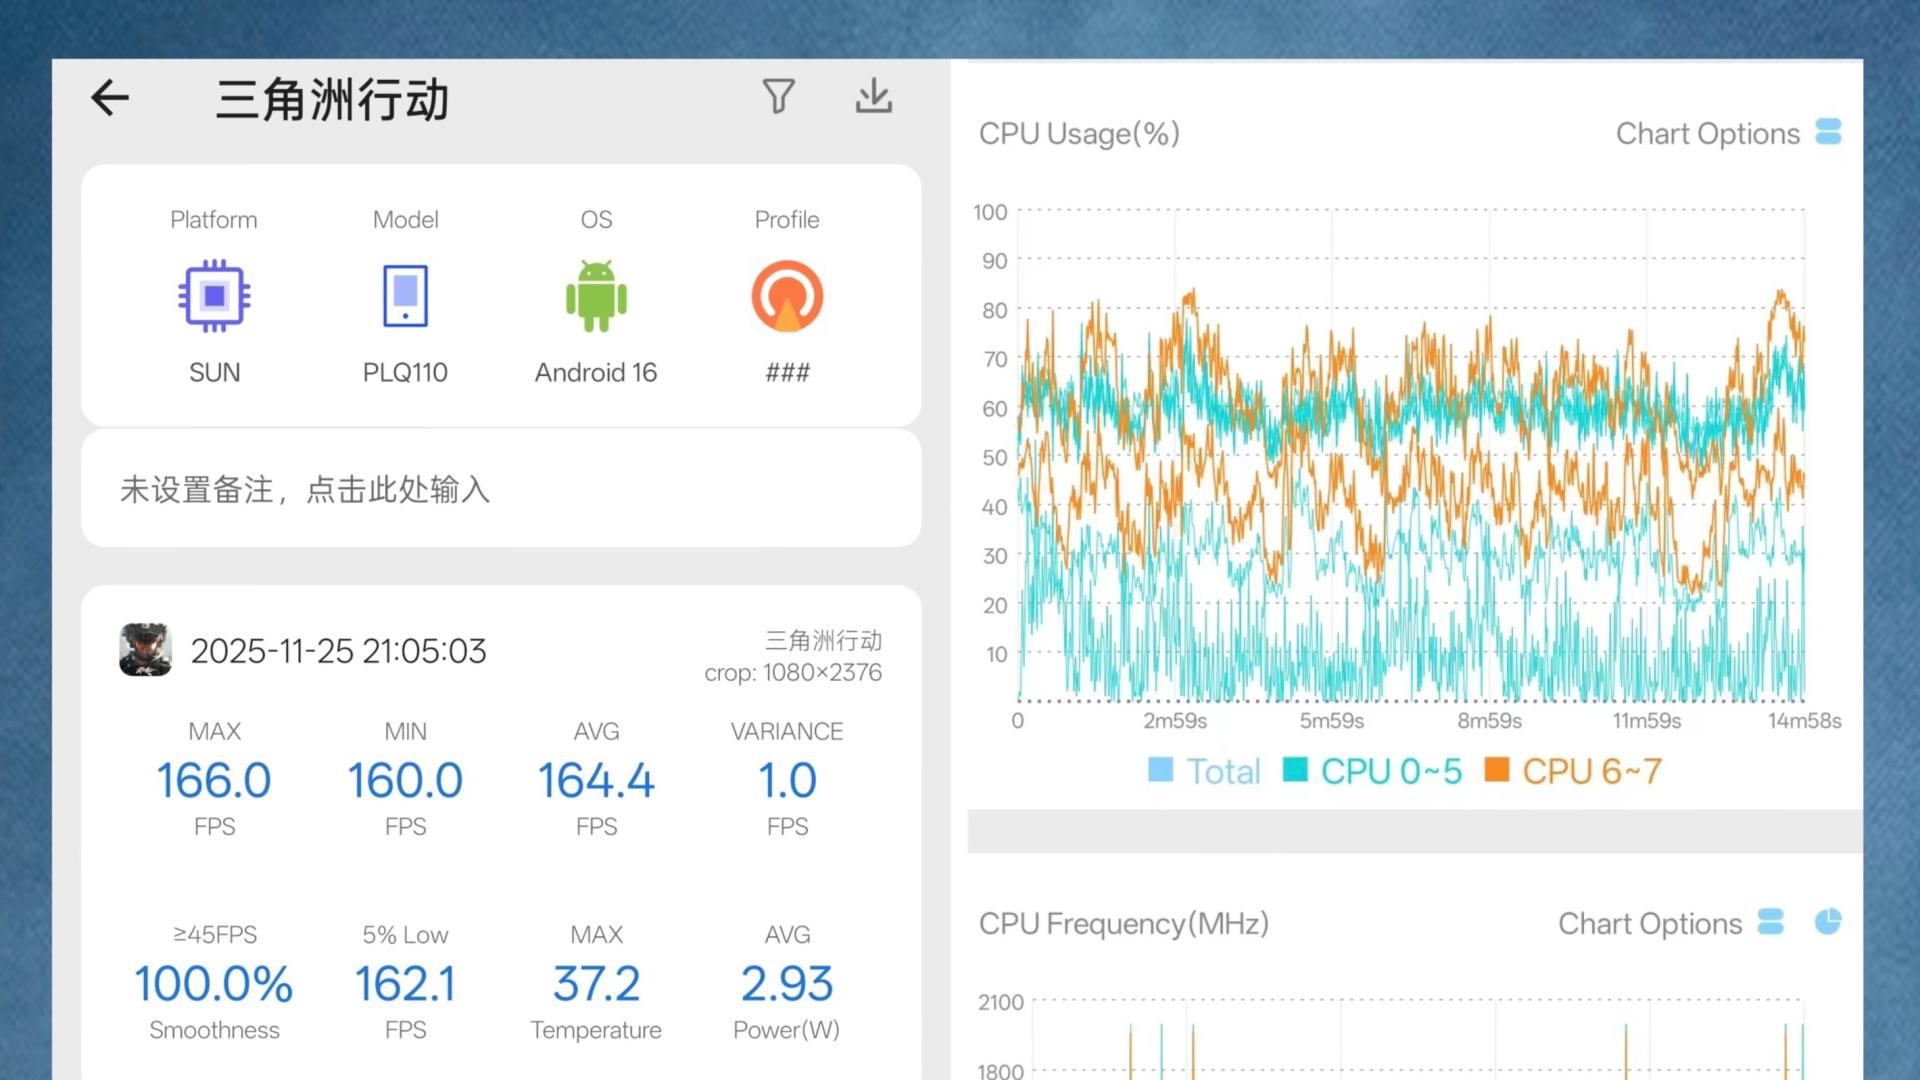Tap the game thumbnail next to timestamp

(145, 650)
